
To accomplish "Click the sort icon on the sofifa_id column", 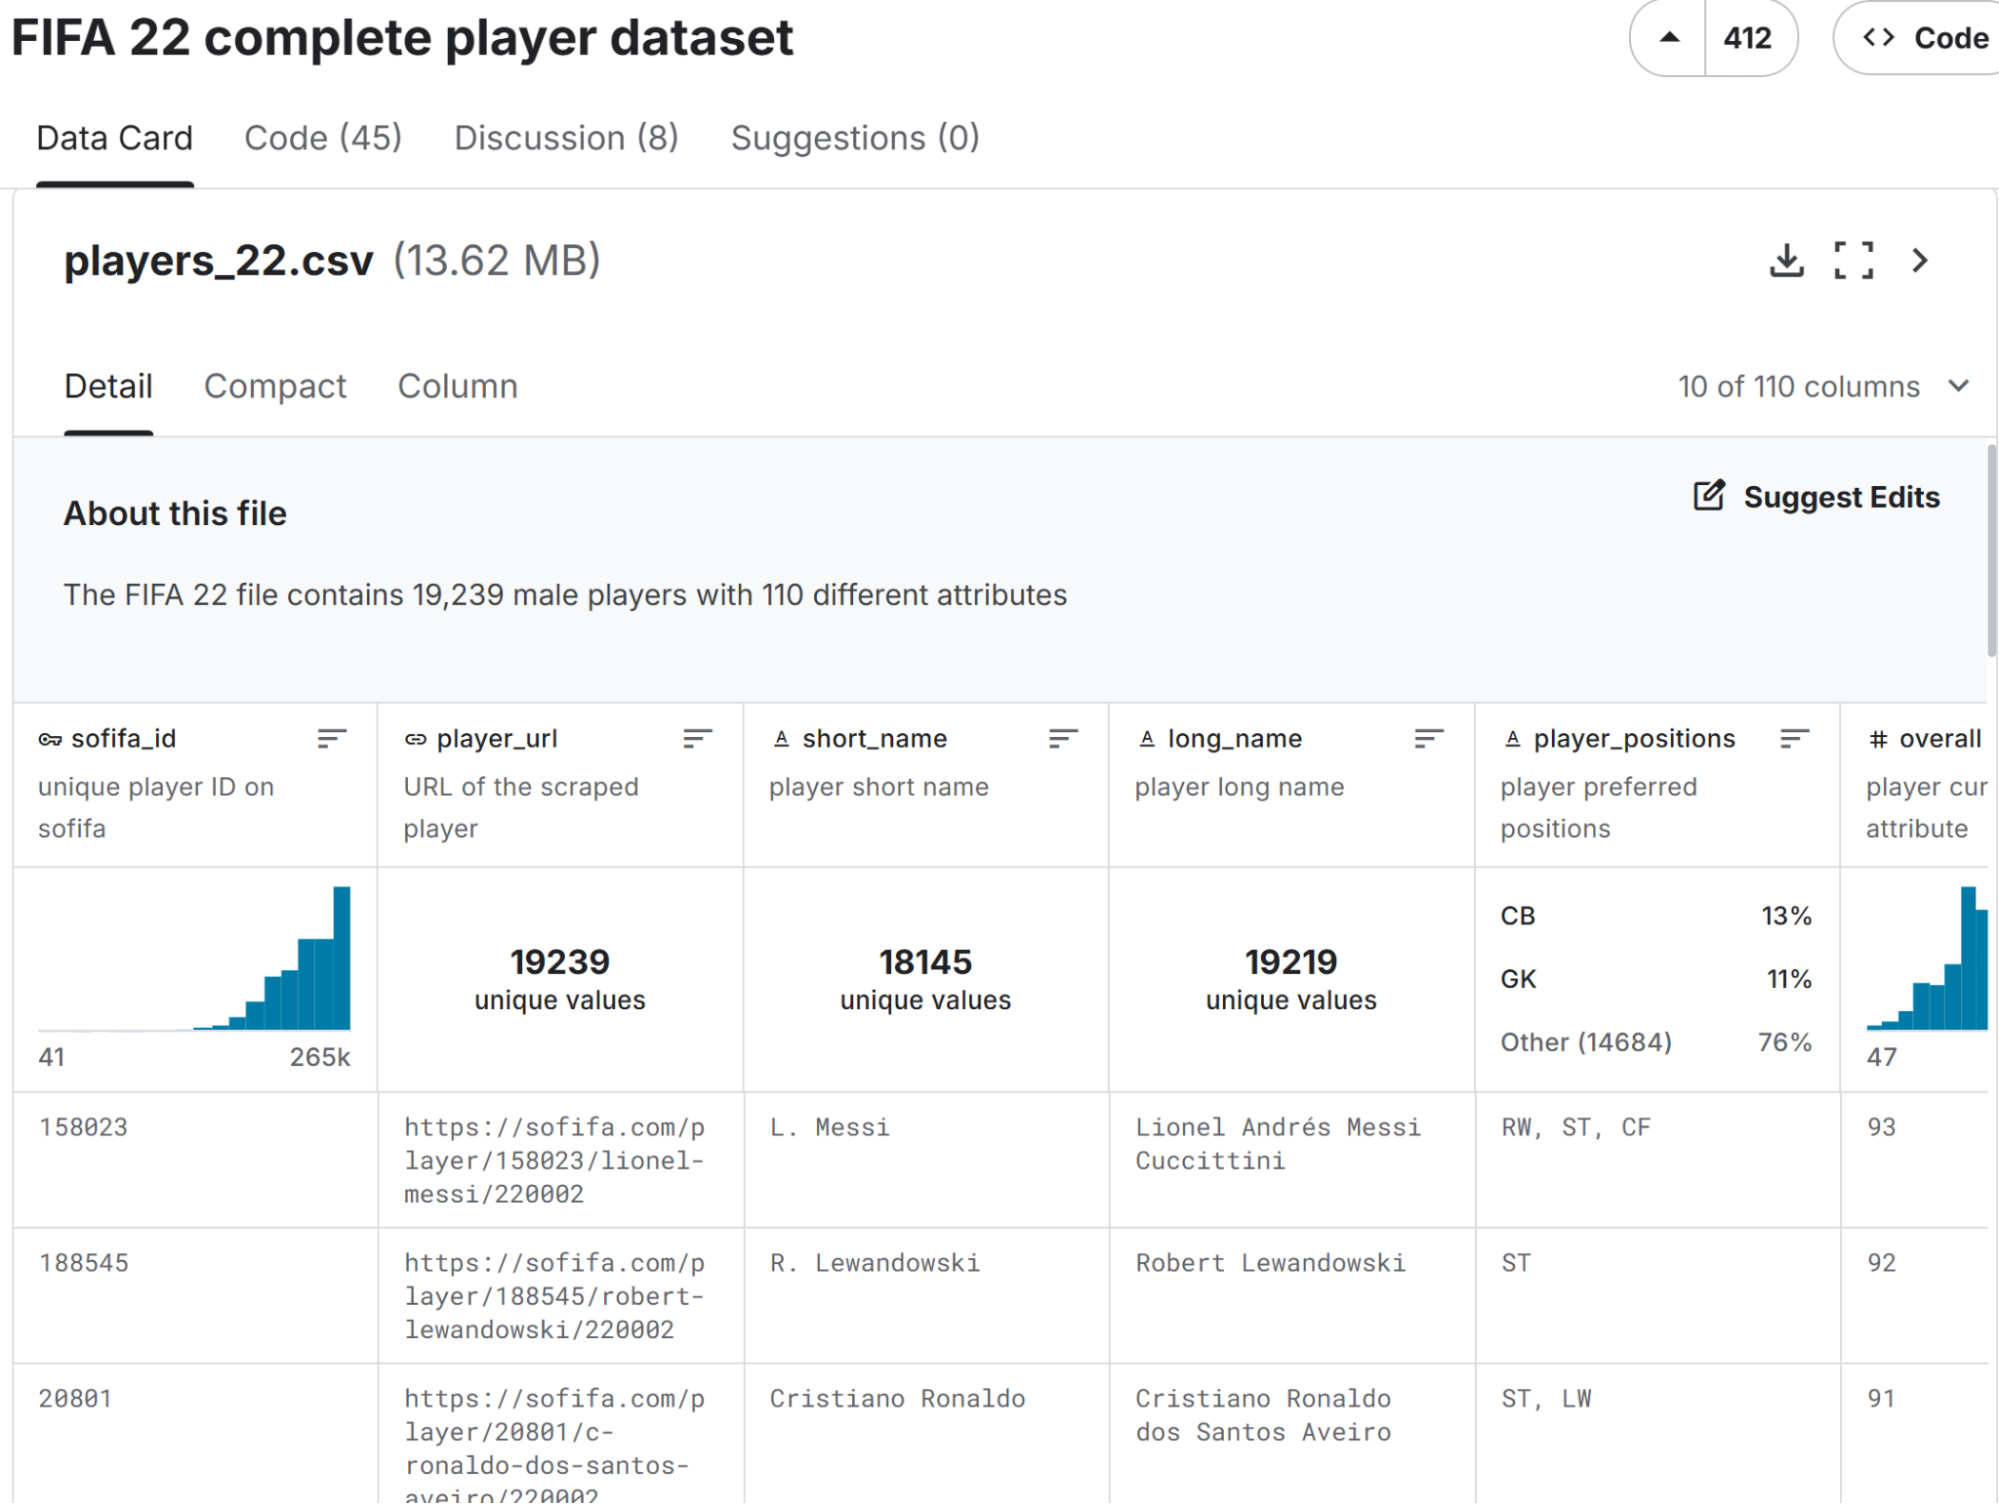I will pyautogui.click(x=332, y=737).
